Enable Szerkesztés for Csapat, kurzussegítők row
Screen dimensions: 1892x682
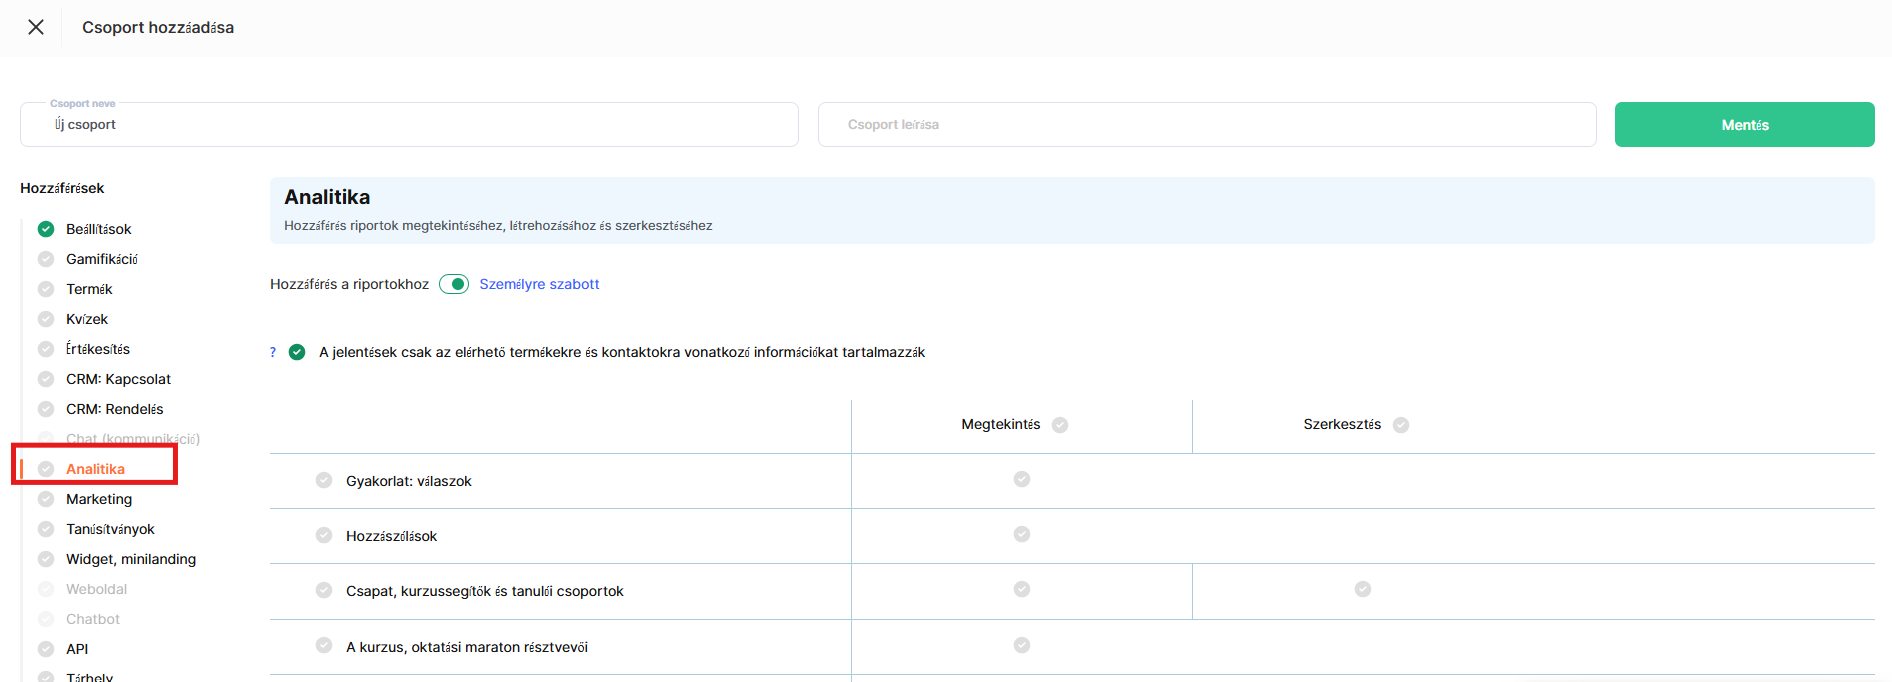[x=1363, y=589]
